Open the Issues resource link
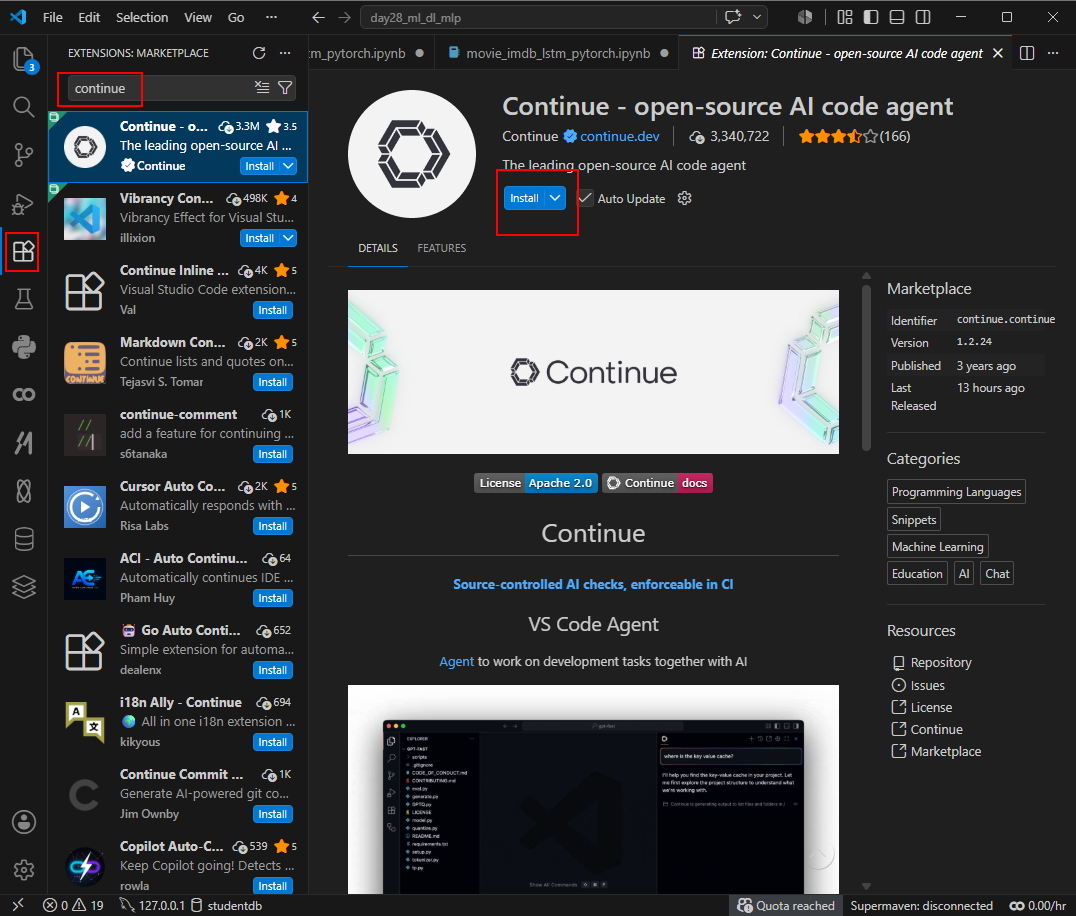The height and width of the screenshot is (916, 1076). click(x=927, y=685)
